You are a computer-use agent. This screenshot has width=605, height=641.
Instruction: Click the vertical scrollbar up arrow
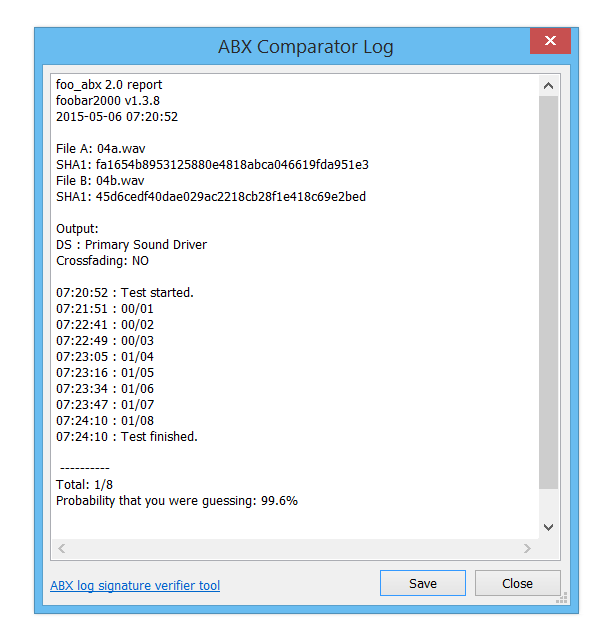click(x=549, y=86)
